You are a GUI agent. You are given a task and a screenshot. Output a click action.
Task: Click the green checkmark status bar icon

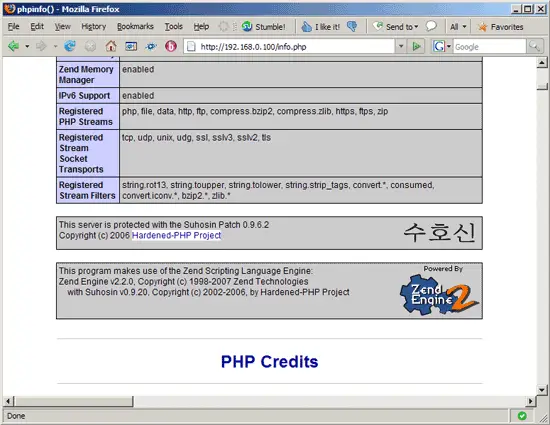tap(522, 416)
